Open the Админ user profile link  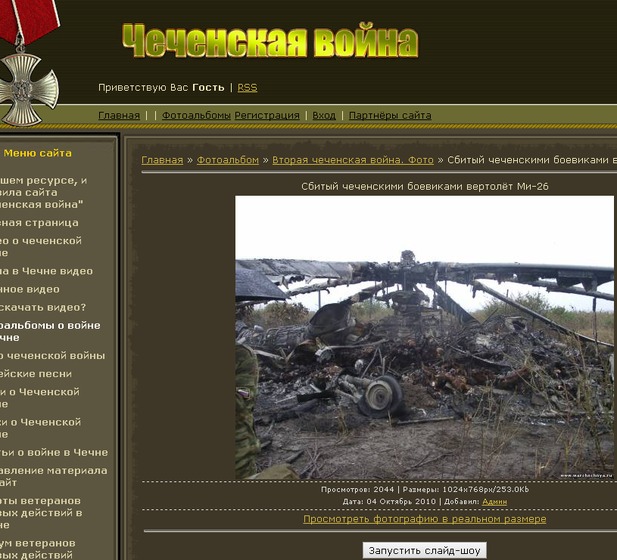click(495, 502)
